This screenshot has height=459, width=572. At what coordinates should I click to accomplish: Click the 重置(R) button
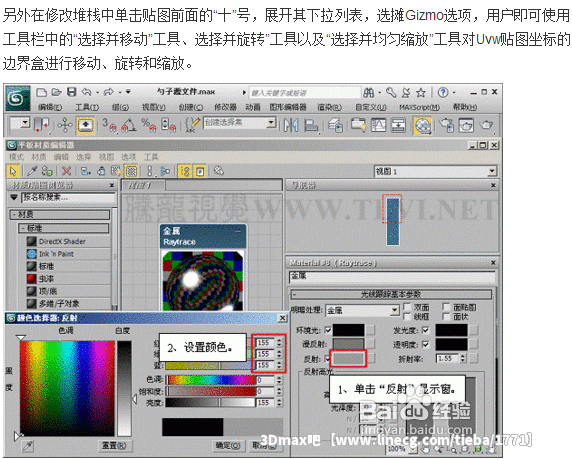click(114, 446)
